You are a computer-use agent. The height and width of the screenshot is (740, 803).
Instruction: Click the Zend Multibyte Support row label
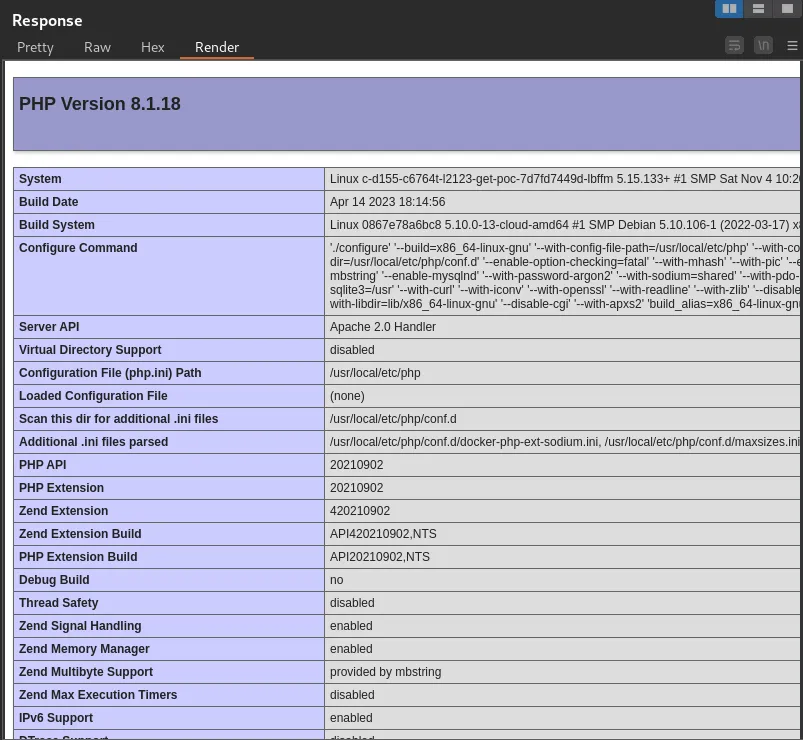click(x=86, y=672)
